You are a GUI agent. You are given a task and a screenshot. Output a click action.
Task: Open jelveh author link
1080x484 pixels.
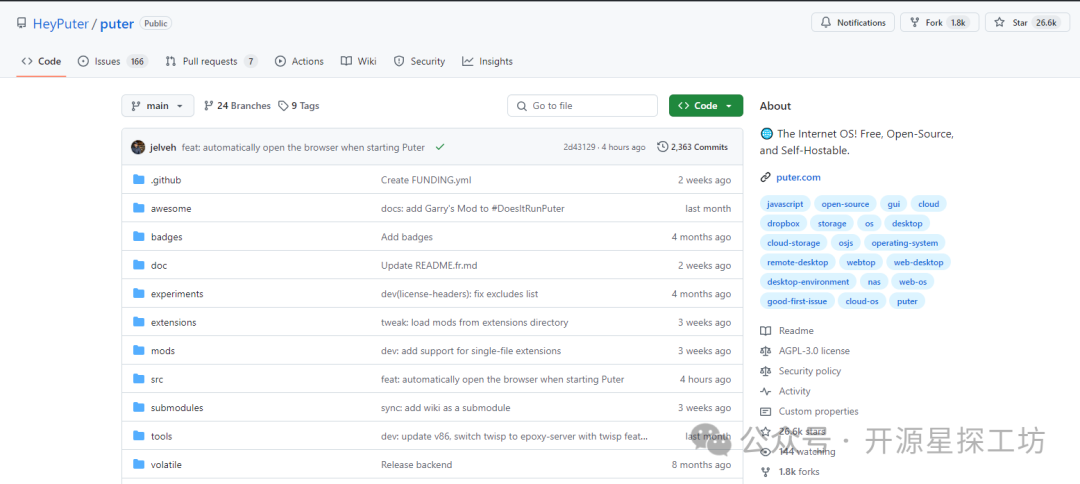click(163, 147)
